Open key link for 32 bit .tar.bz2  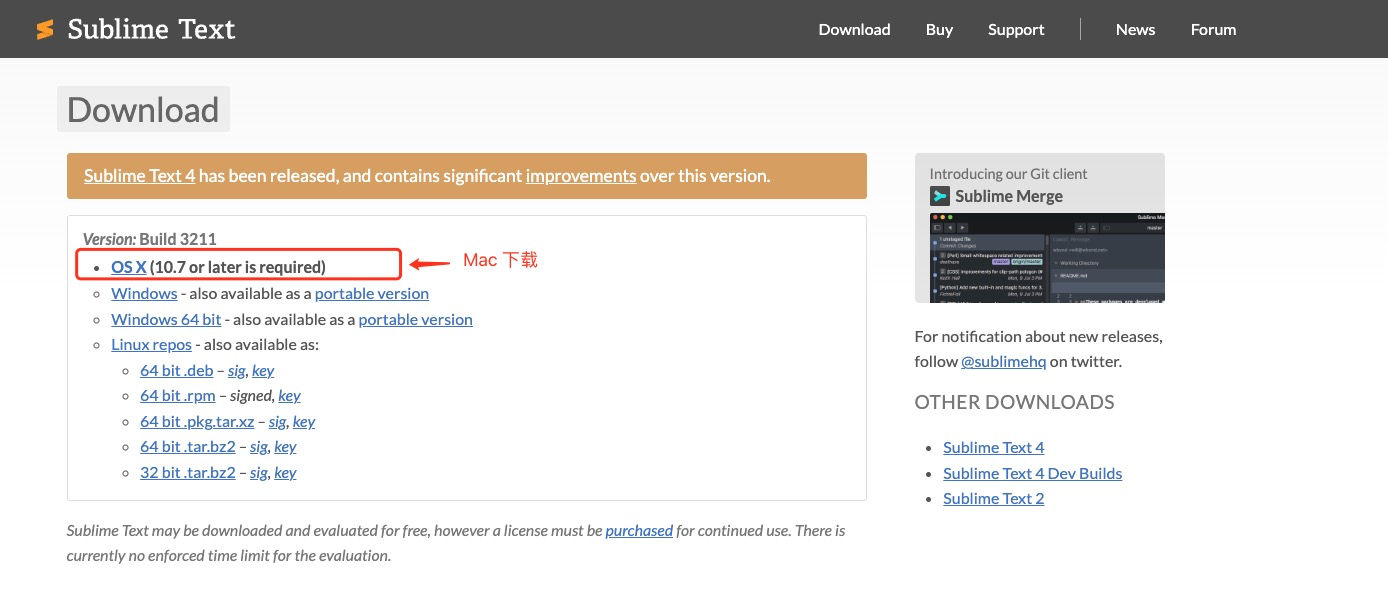coord(285,472)
